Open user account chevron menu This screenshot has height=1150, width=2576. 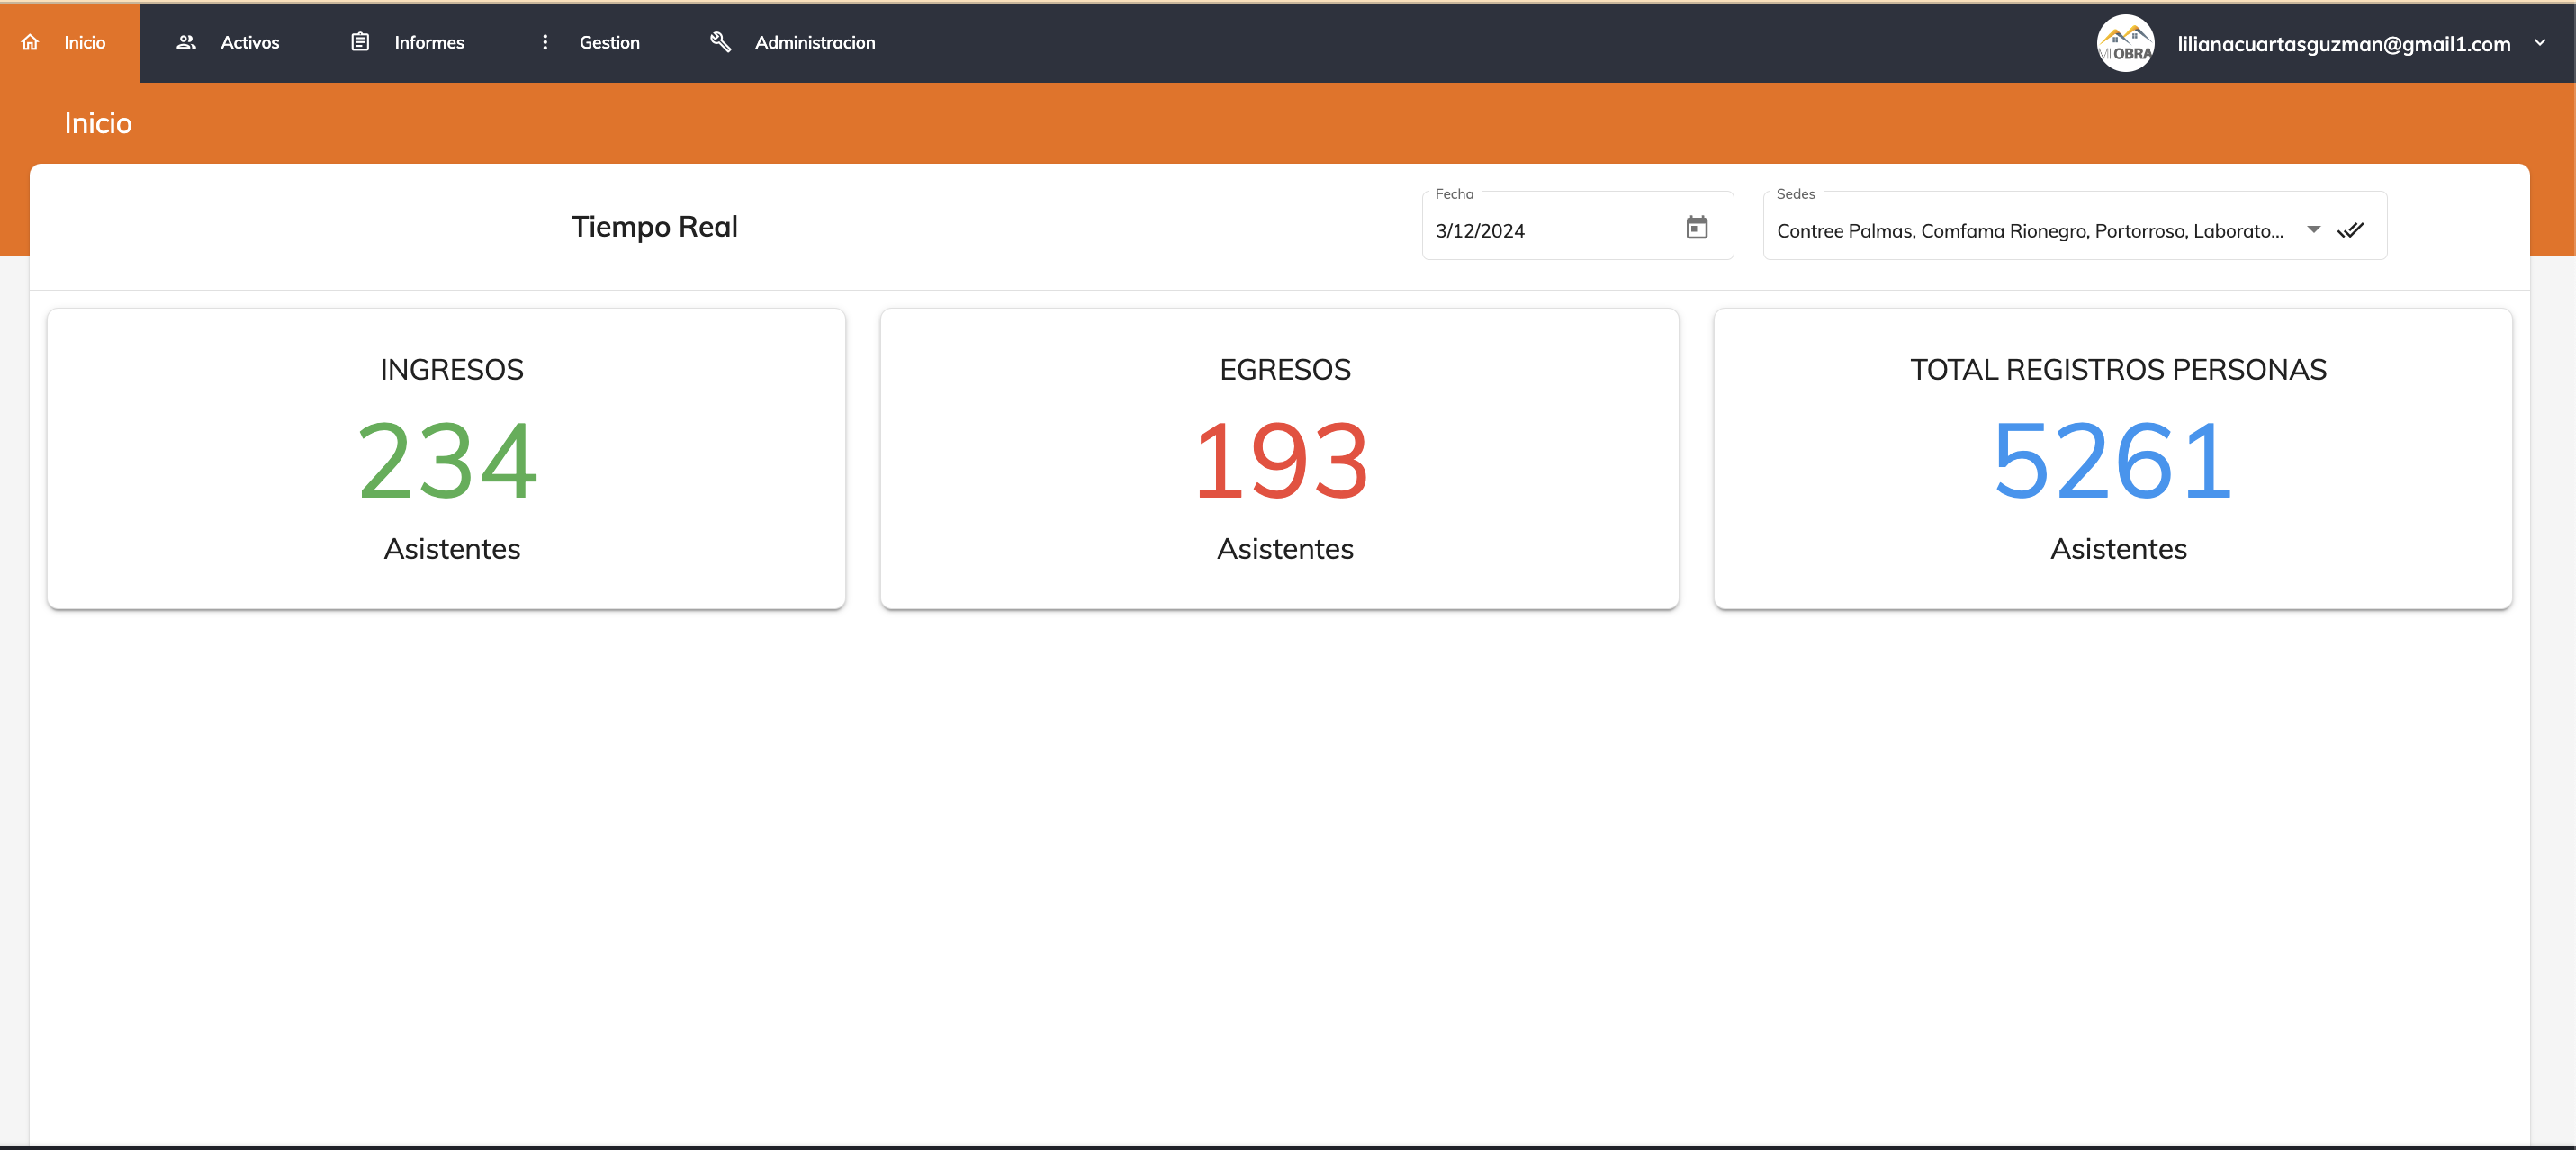click(2539, 43)
